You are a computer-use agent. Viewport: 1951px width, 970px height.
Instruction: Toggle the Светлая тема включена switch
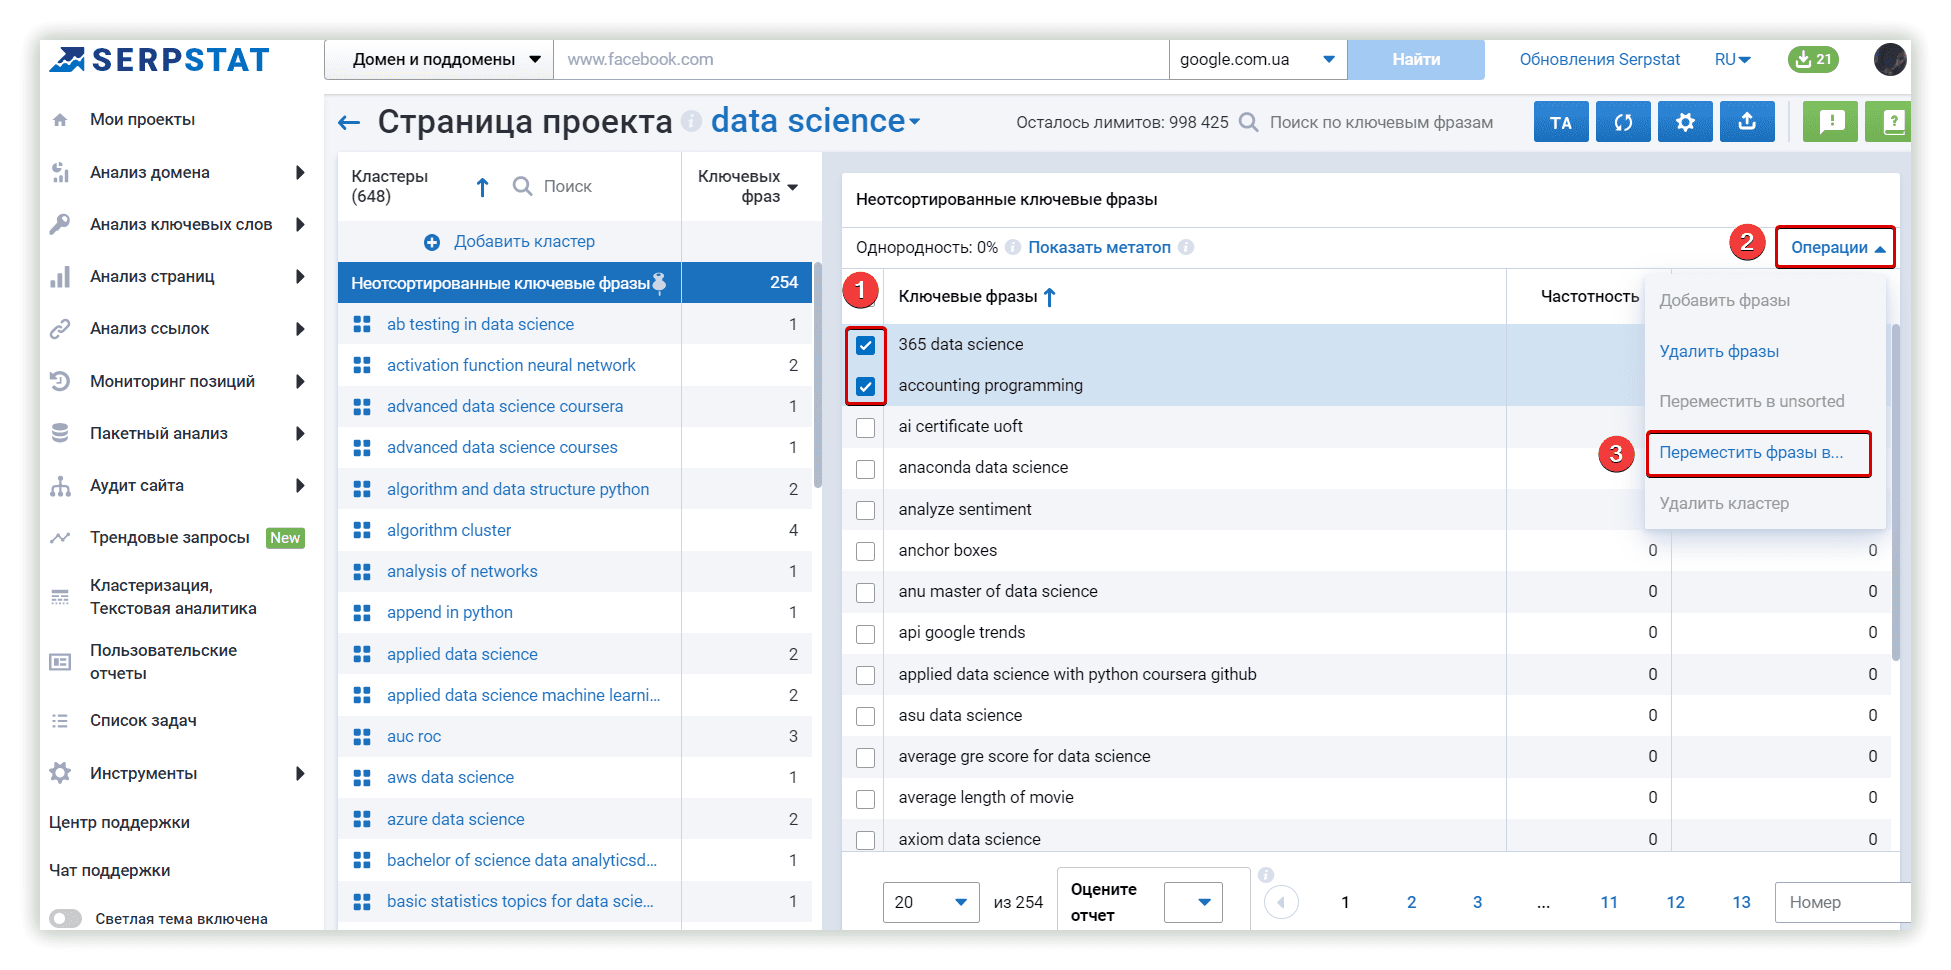(x=66, y=918)
